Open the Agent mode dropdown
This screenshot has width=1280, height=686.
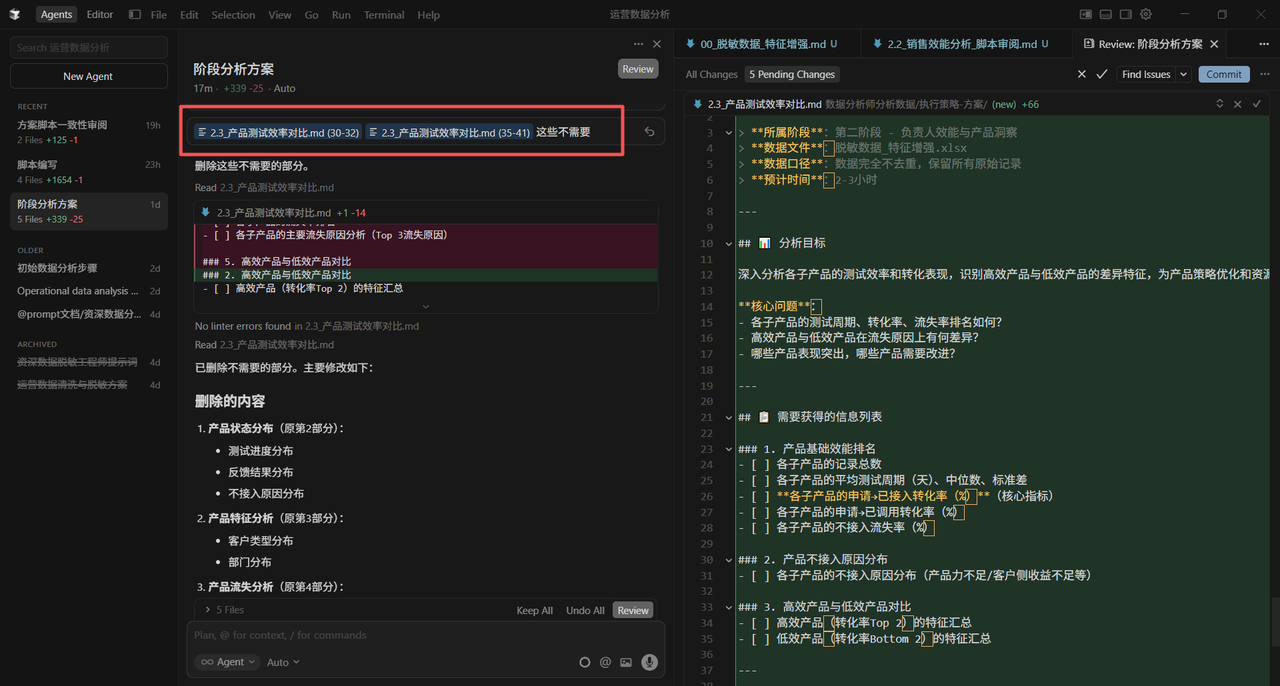coord(227,662)
